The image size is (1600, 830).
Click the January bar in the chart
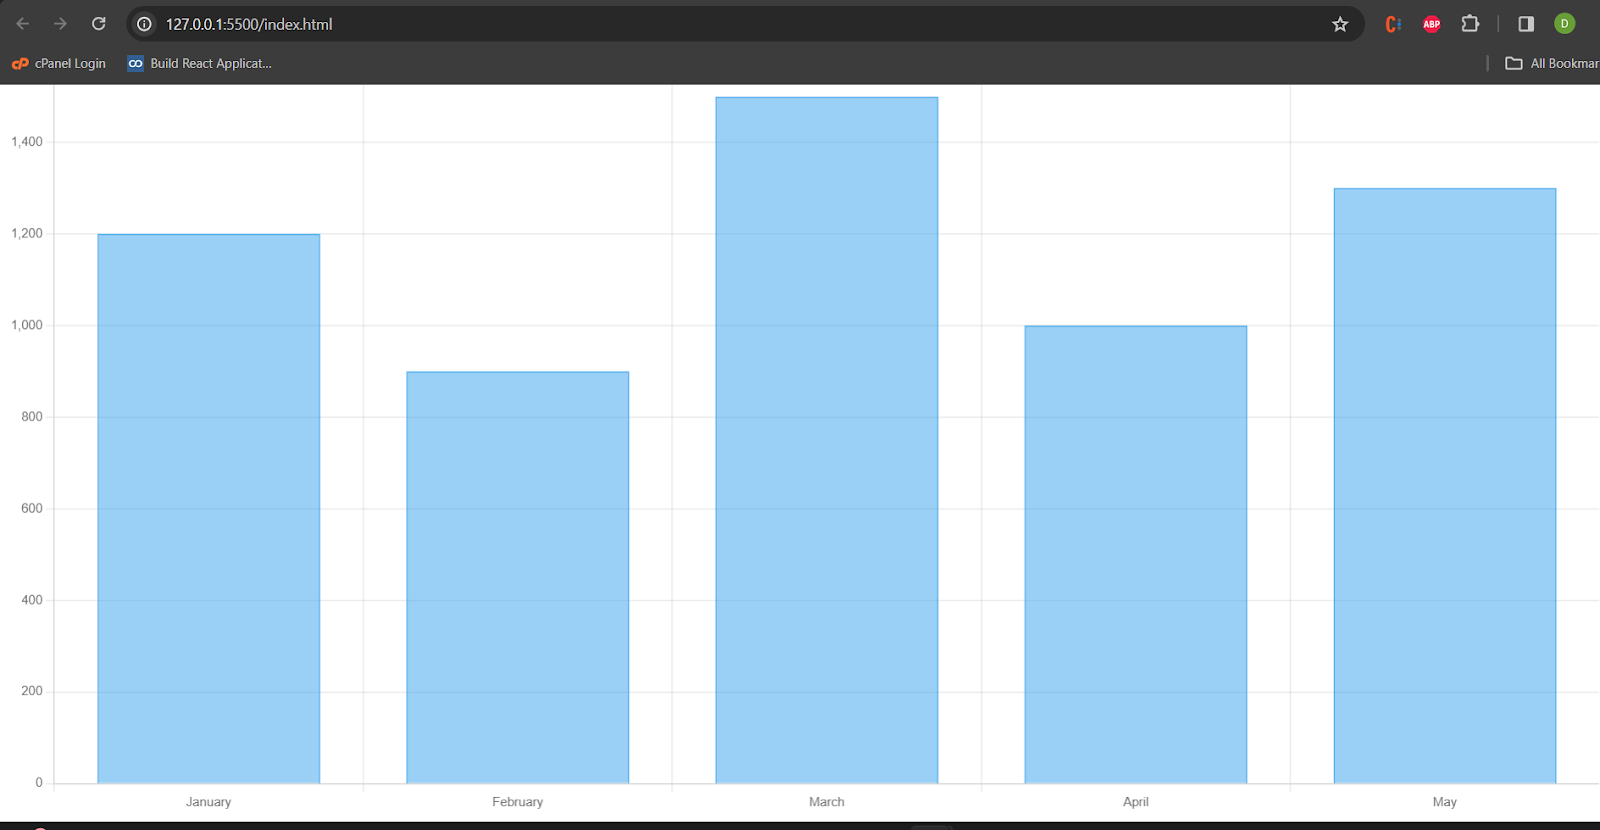coord(208,508)
